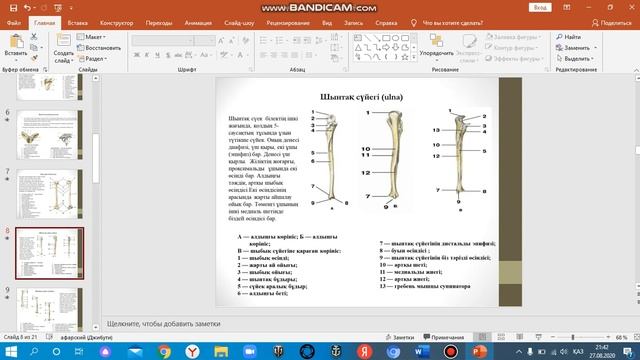640x360 pixels.
Task: Switch to the Анимация tab
Action: pos(198,23)
